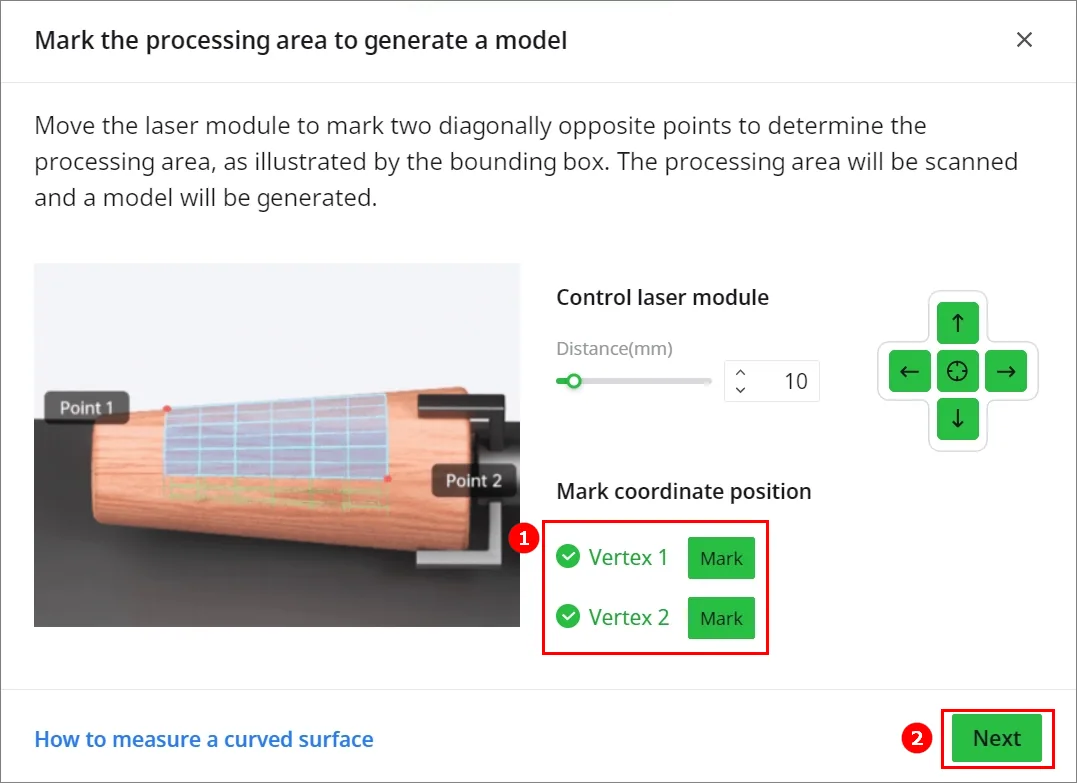Click the Distance value field showing 10

point(772,381)
